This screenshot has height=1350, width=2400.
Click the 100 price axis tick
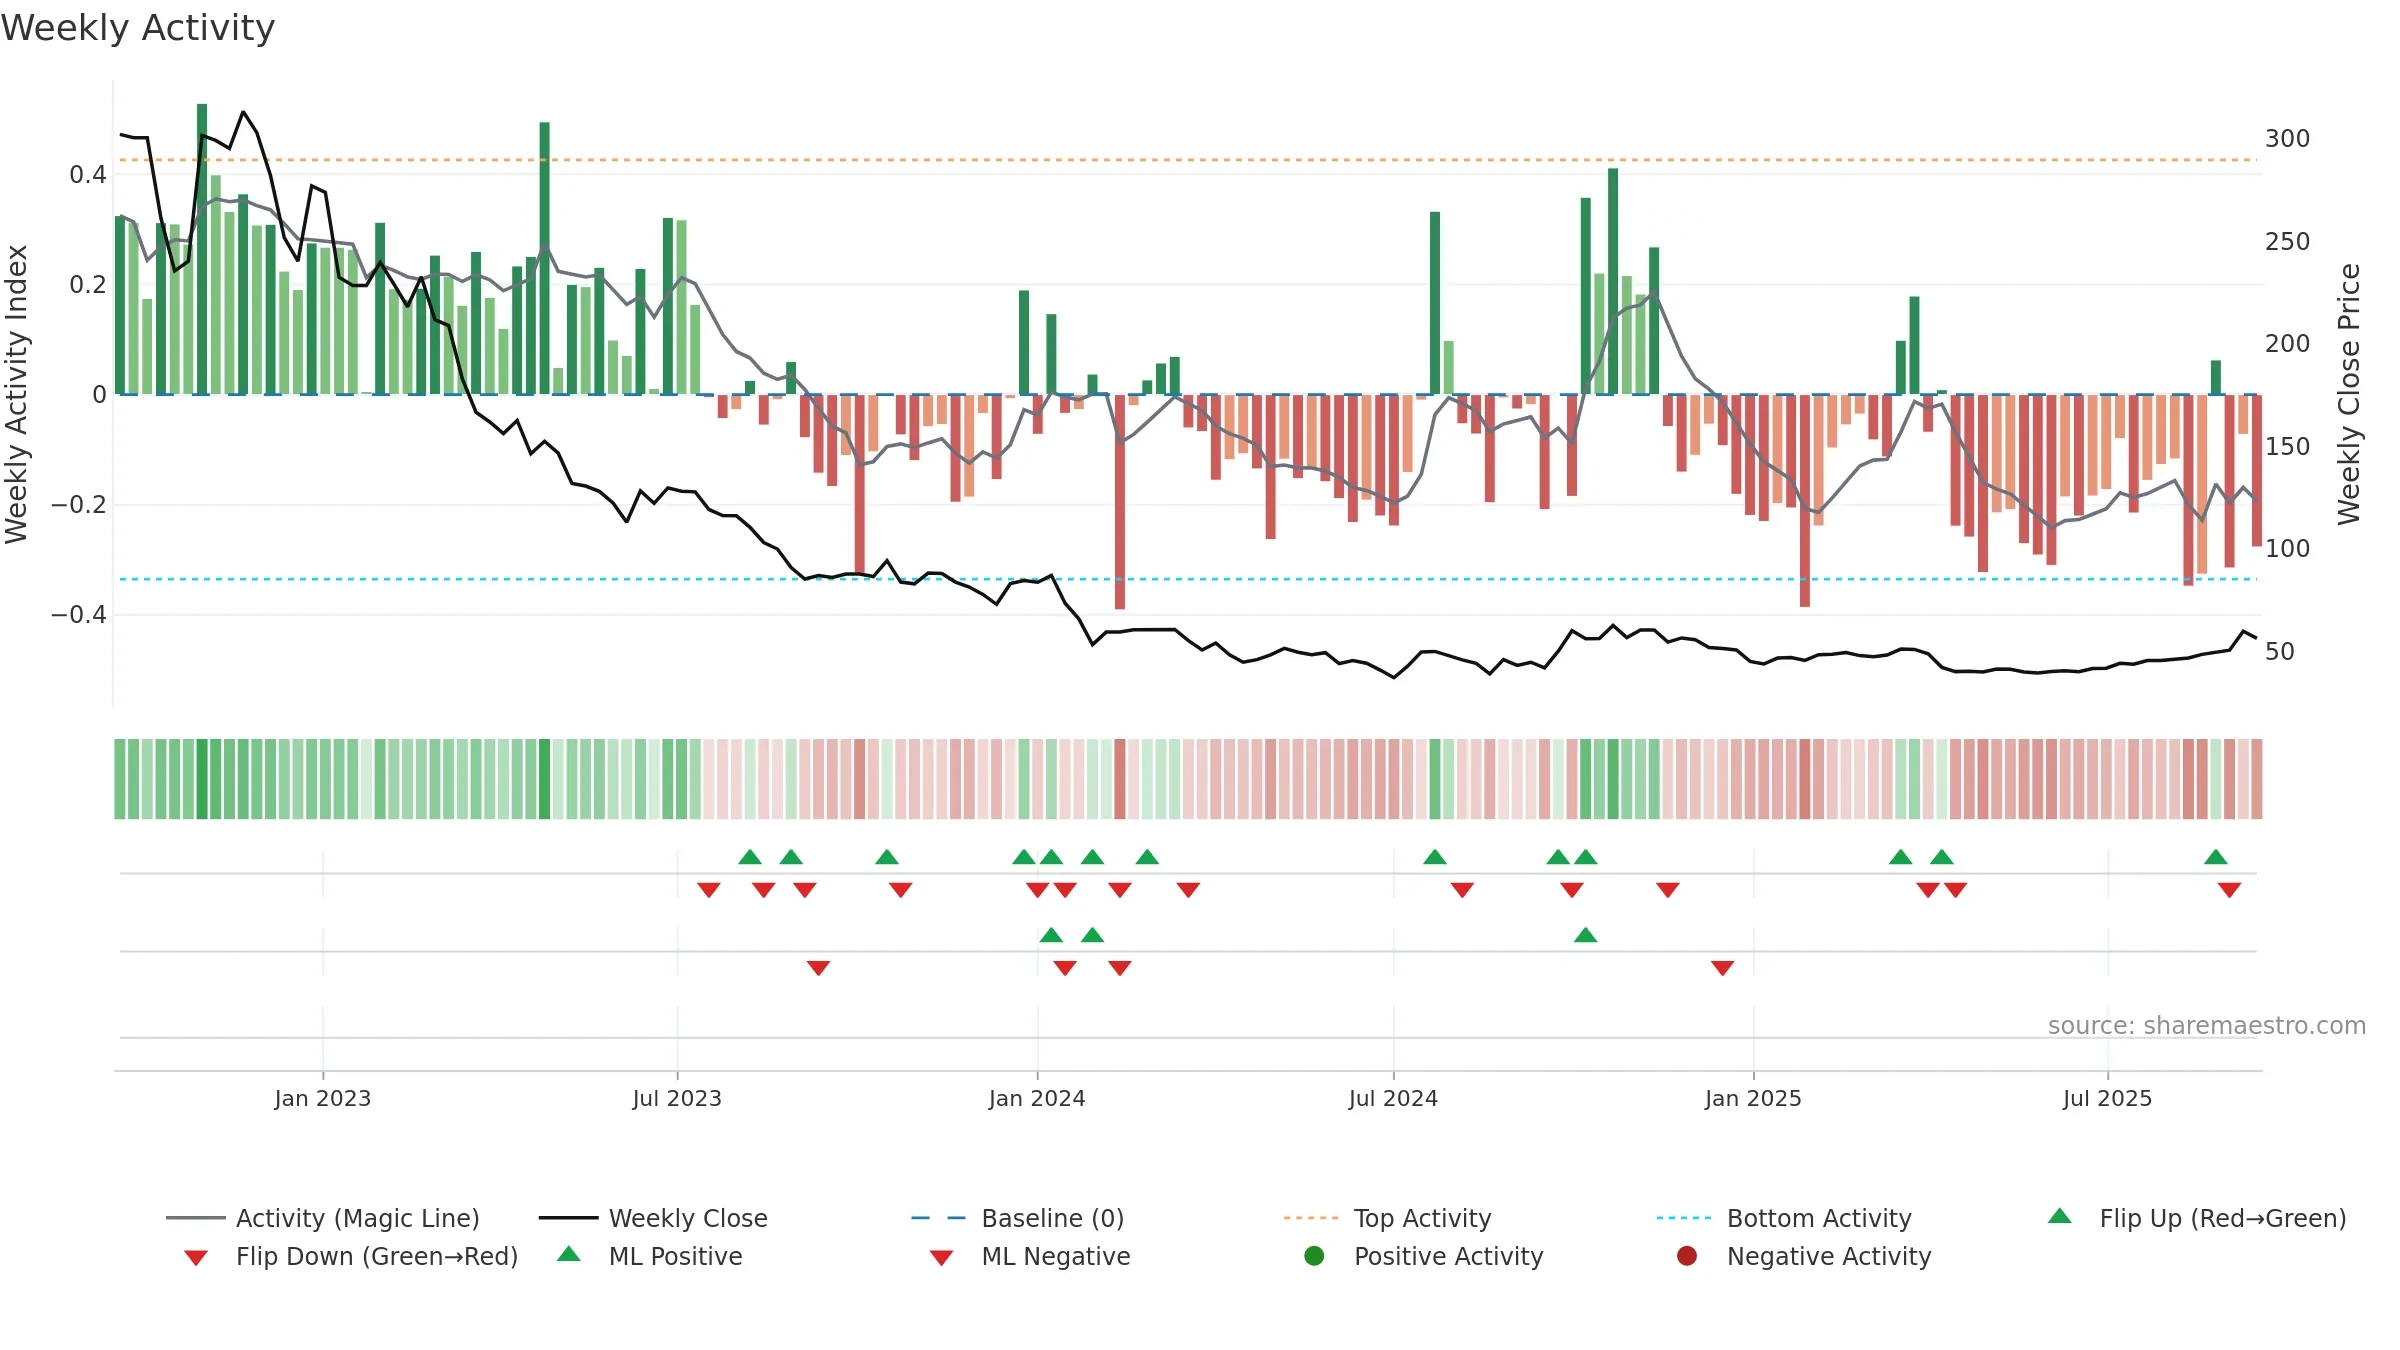(x=2287, y=549)
